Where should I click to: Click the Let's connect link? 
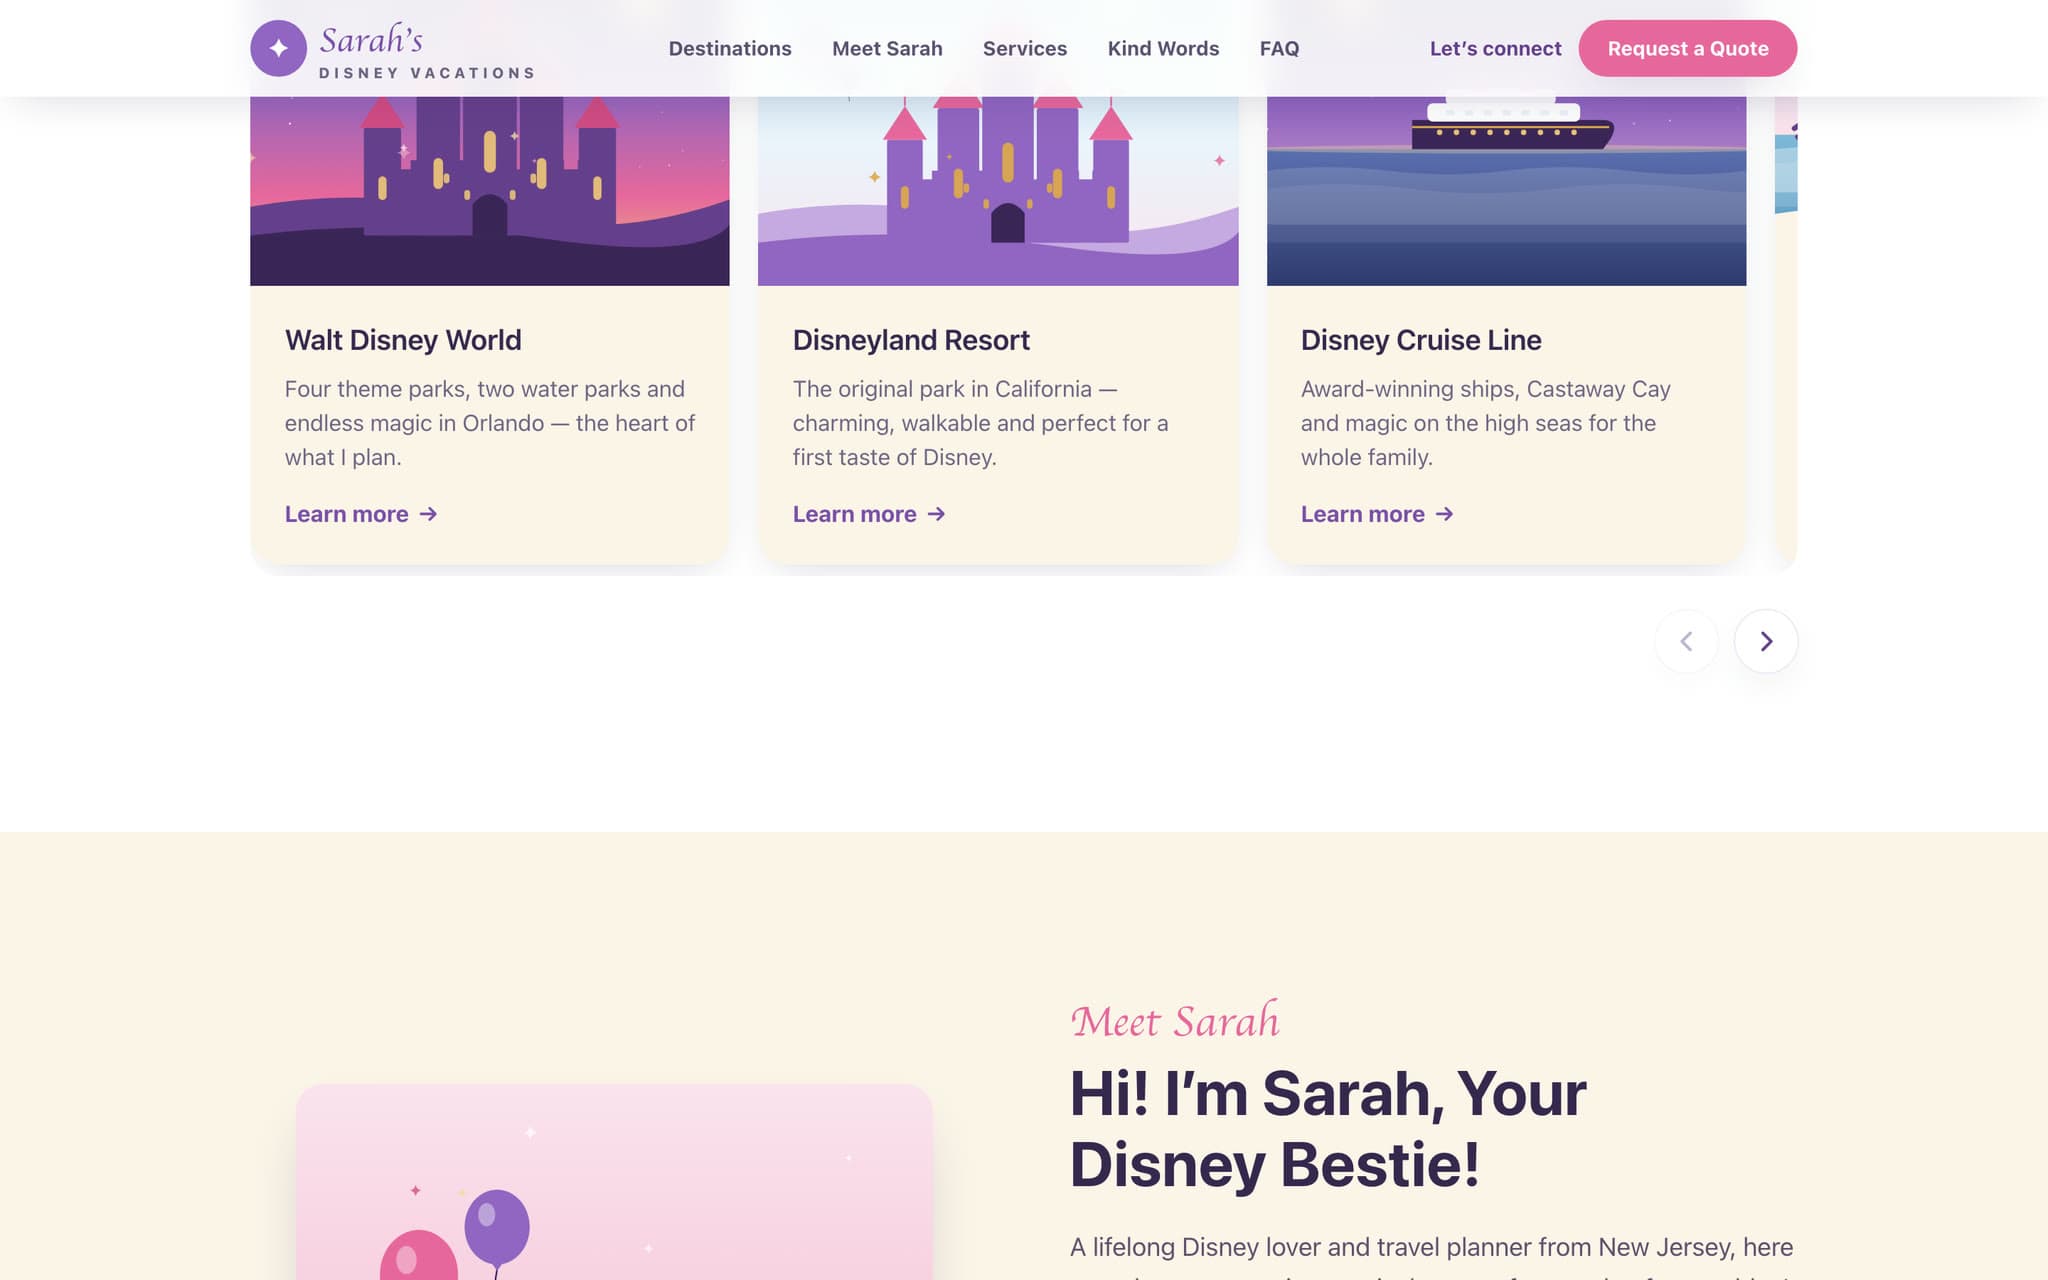[1495, 48]
